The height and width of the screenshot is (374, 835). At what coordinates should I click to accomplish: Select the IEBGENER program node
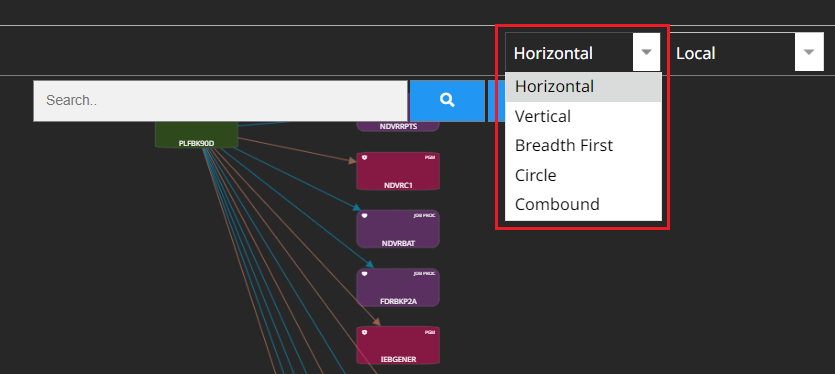tap(398, 345)
